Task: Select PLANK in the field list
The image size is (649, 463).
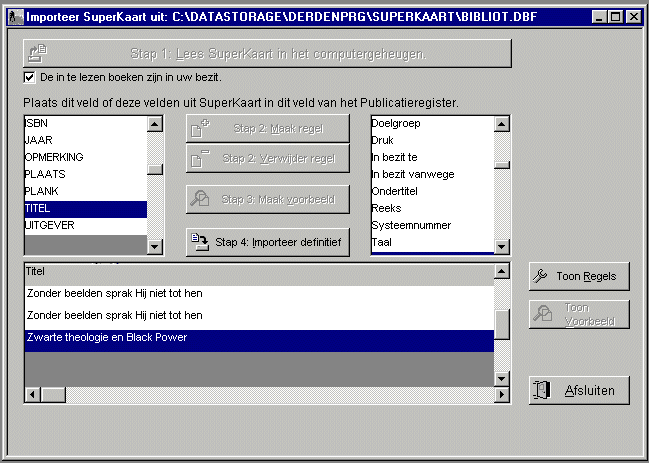Action: coord(86,191)
